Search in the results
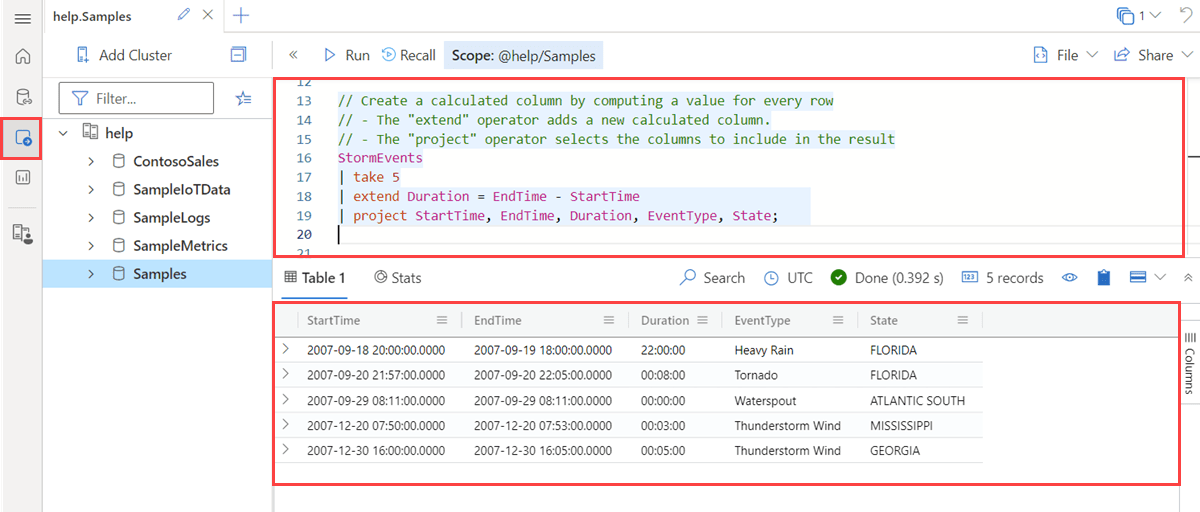 point(712,278)
